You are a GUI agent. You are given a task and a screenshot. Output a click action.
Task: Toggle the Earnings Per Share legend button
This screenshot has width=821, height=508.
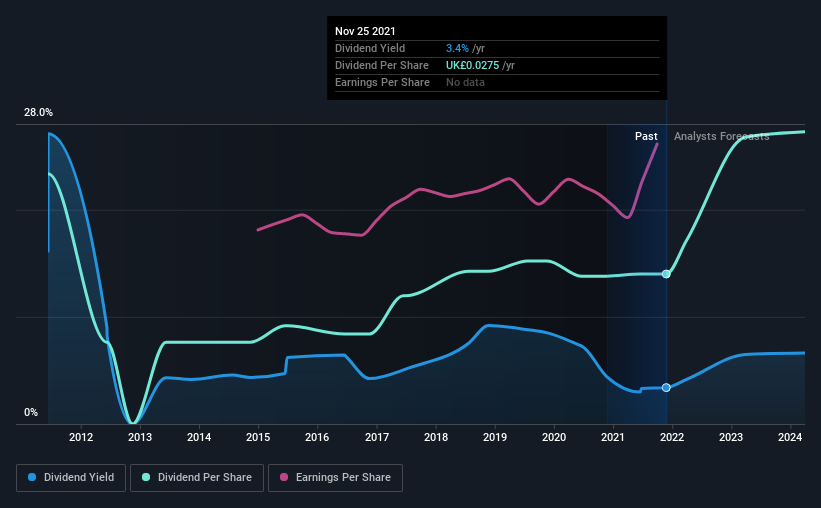336,478
